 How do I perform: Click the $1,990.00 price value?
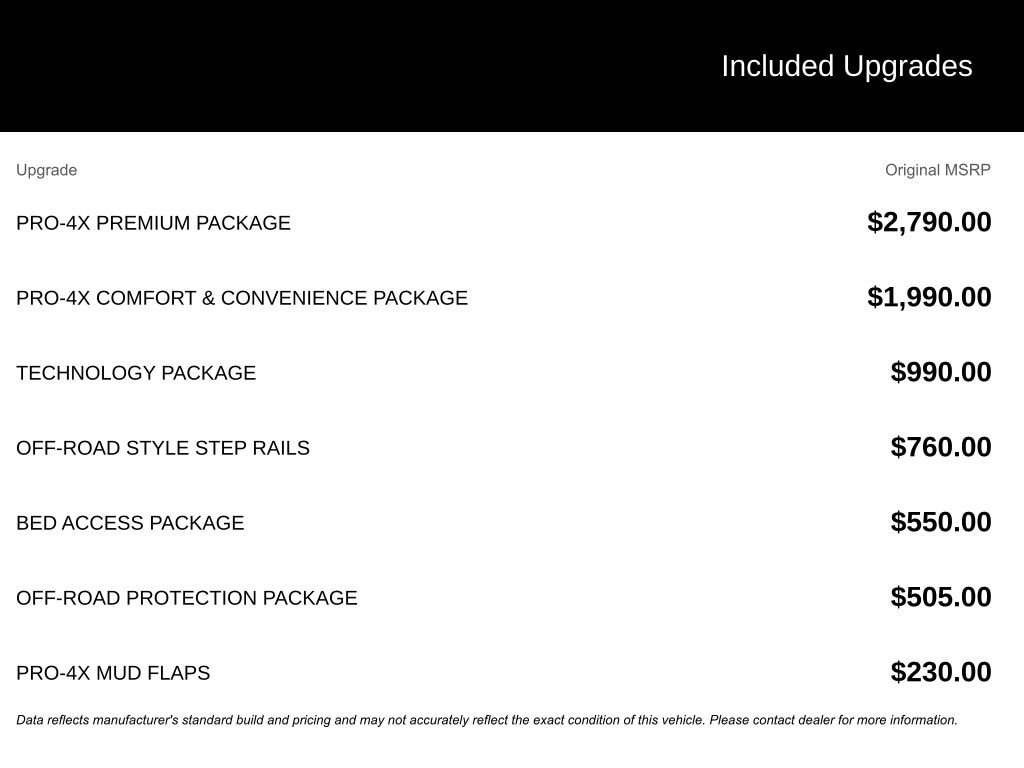tap(929, 297)
